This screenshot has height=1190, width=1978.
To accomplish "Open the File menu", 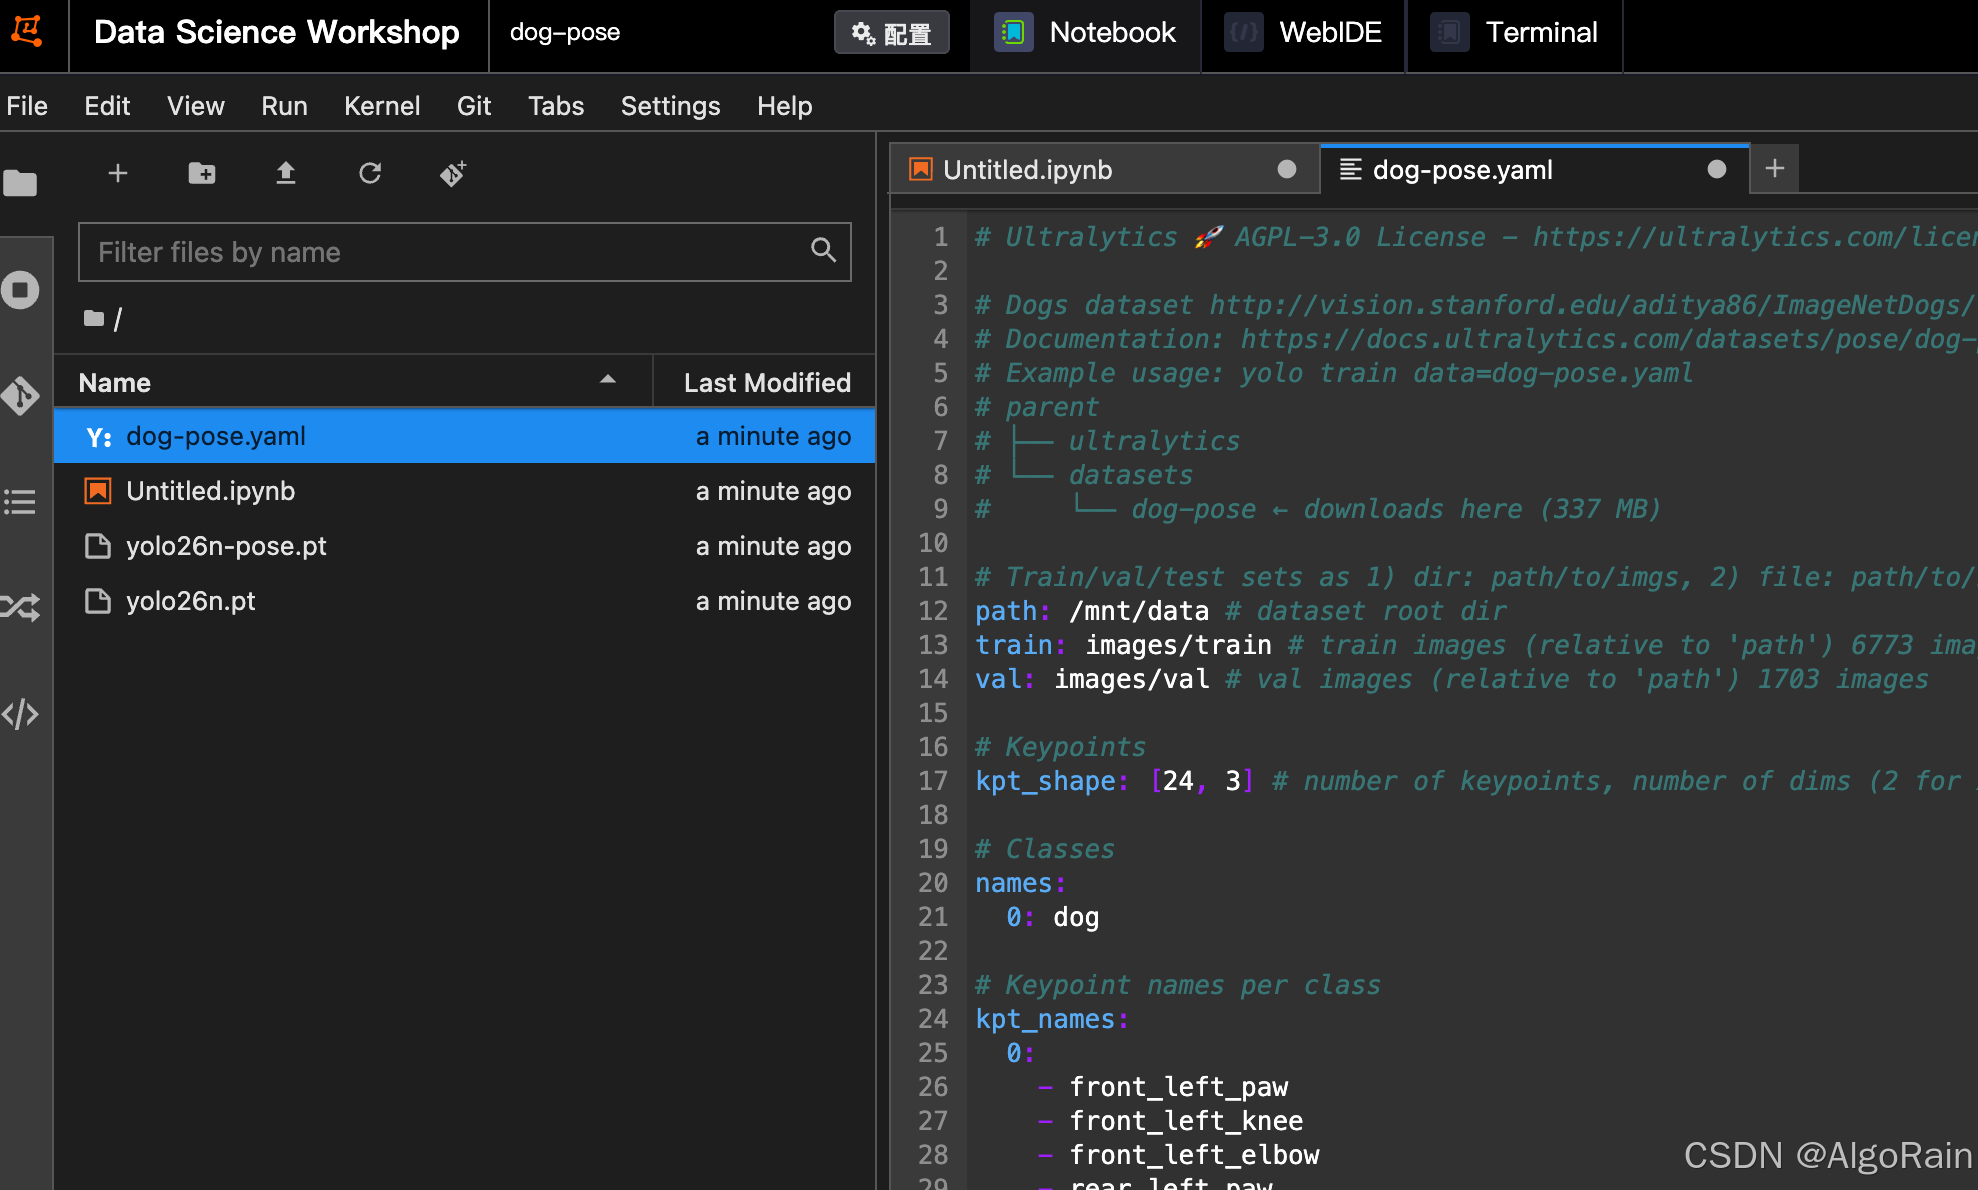I will click(27, 106).
